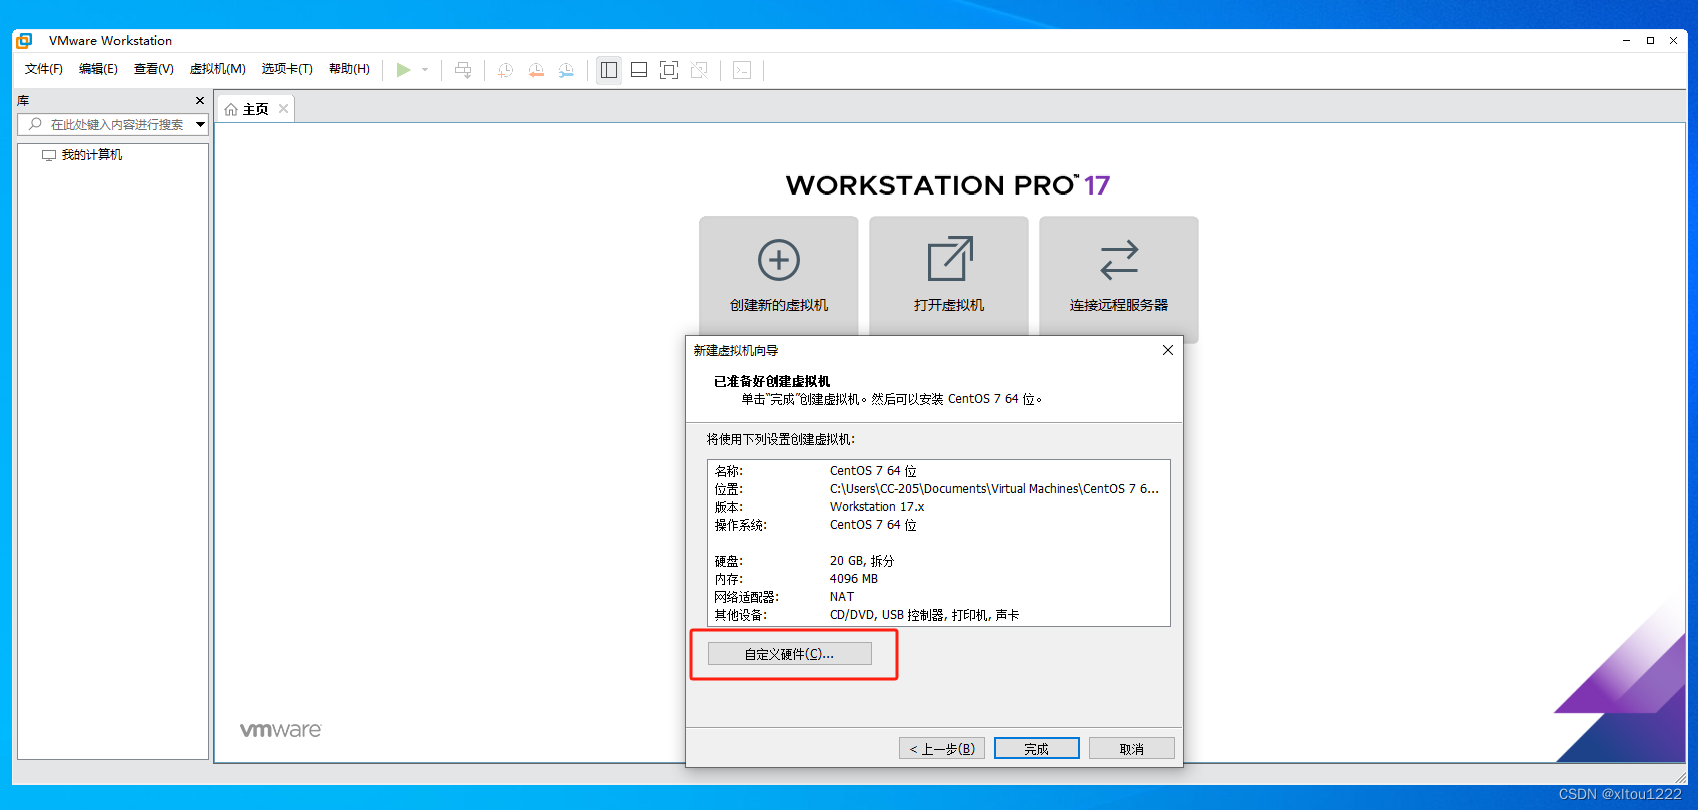Click the take snapshot clock icon
This screenshot has width=1698, height=810.
[x=506, y=70]
